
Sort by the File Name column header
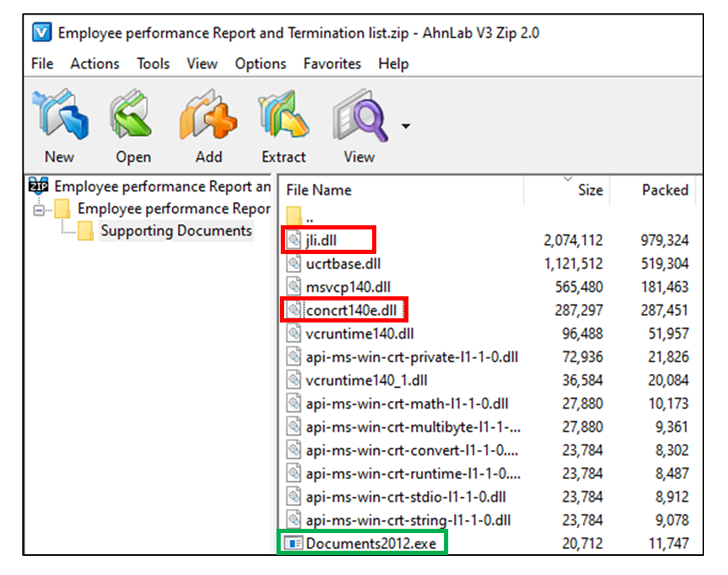(318, 190)
